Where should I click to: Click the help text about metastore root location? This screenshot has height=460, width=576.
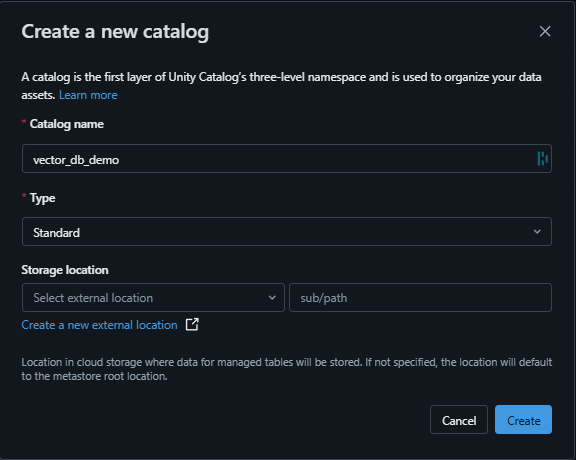click(287, 369)
